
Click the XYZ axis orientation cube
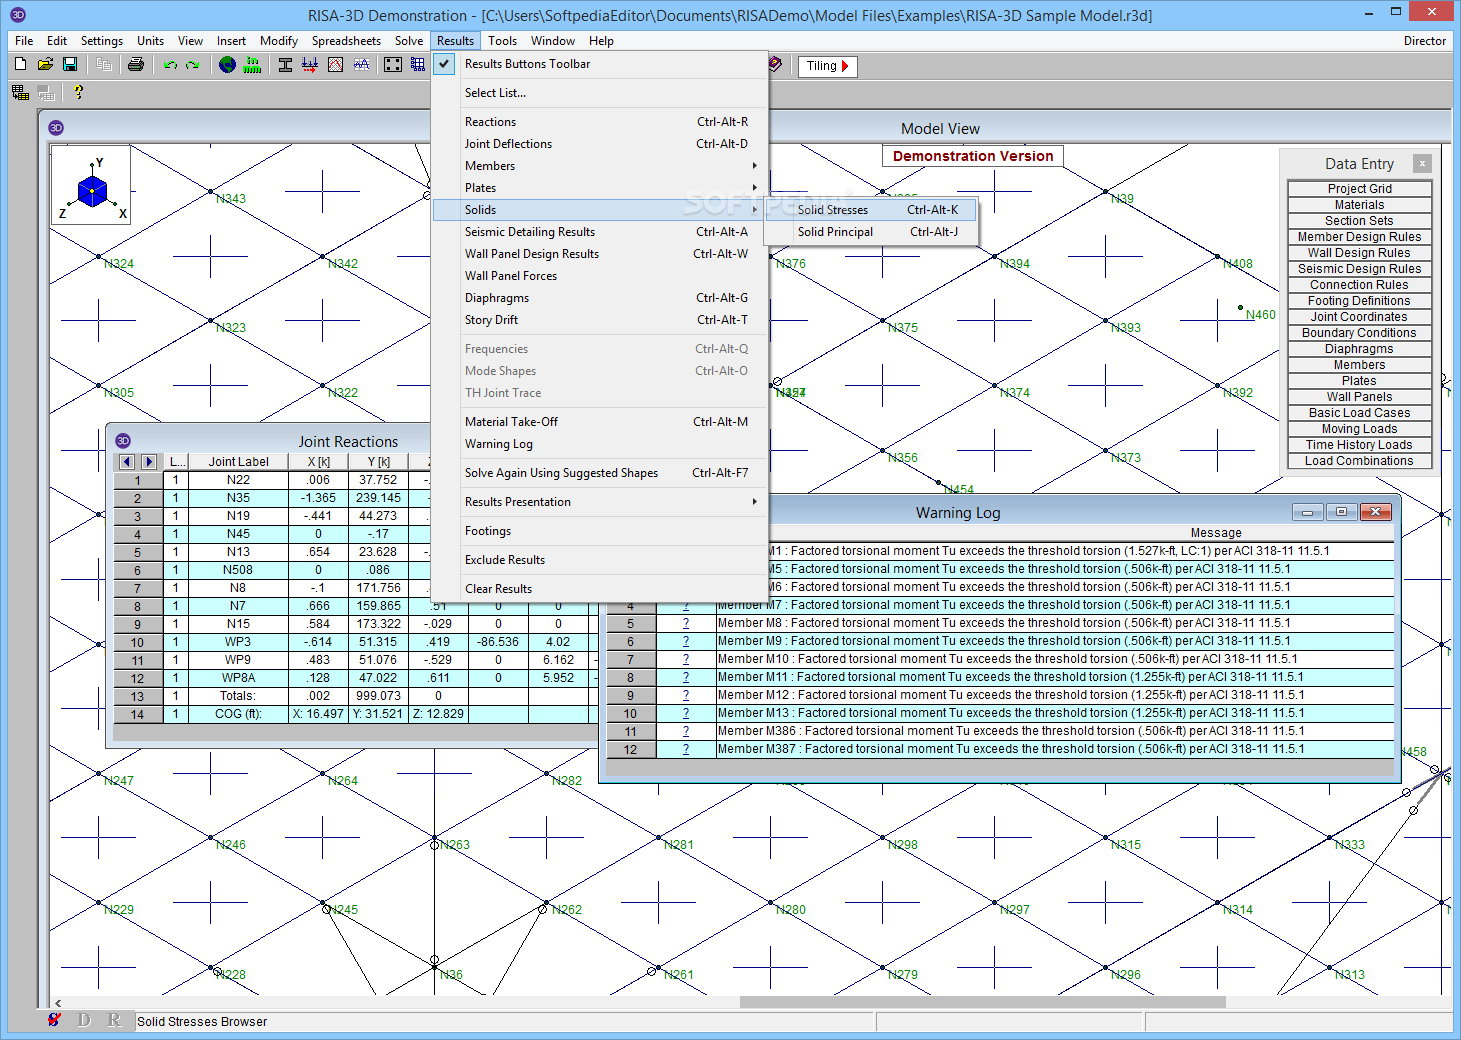[92, 186]
